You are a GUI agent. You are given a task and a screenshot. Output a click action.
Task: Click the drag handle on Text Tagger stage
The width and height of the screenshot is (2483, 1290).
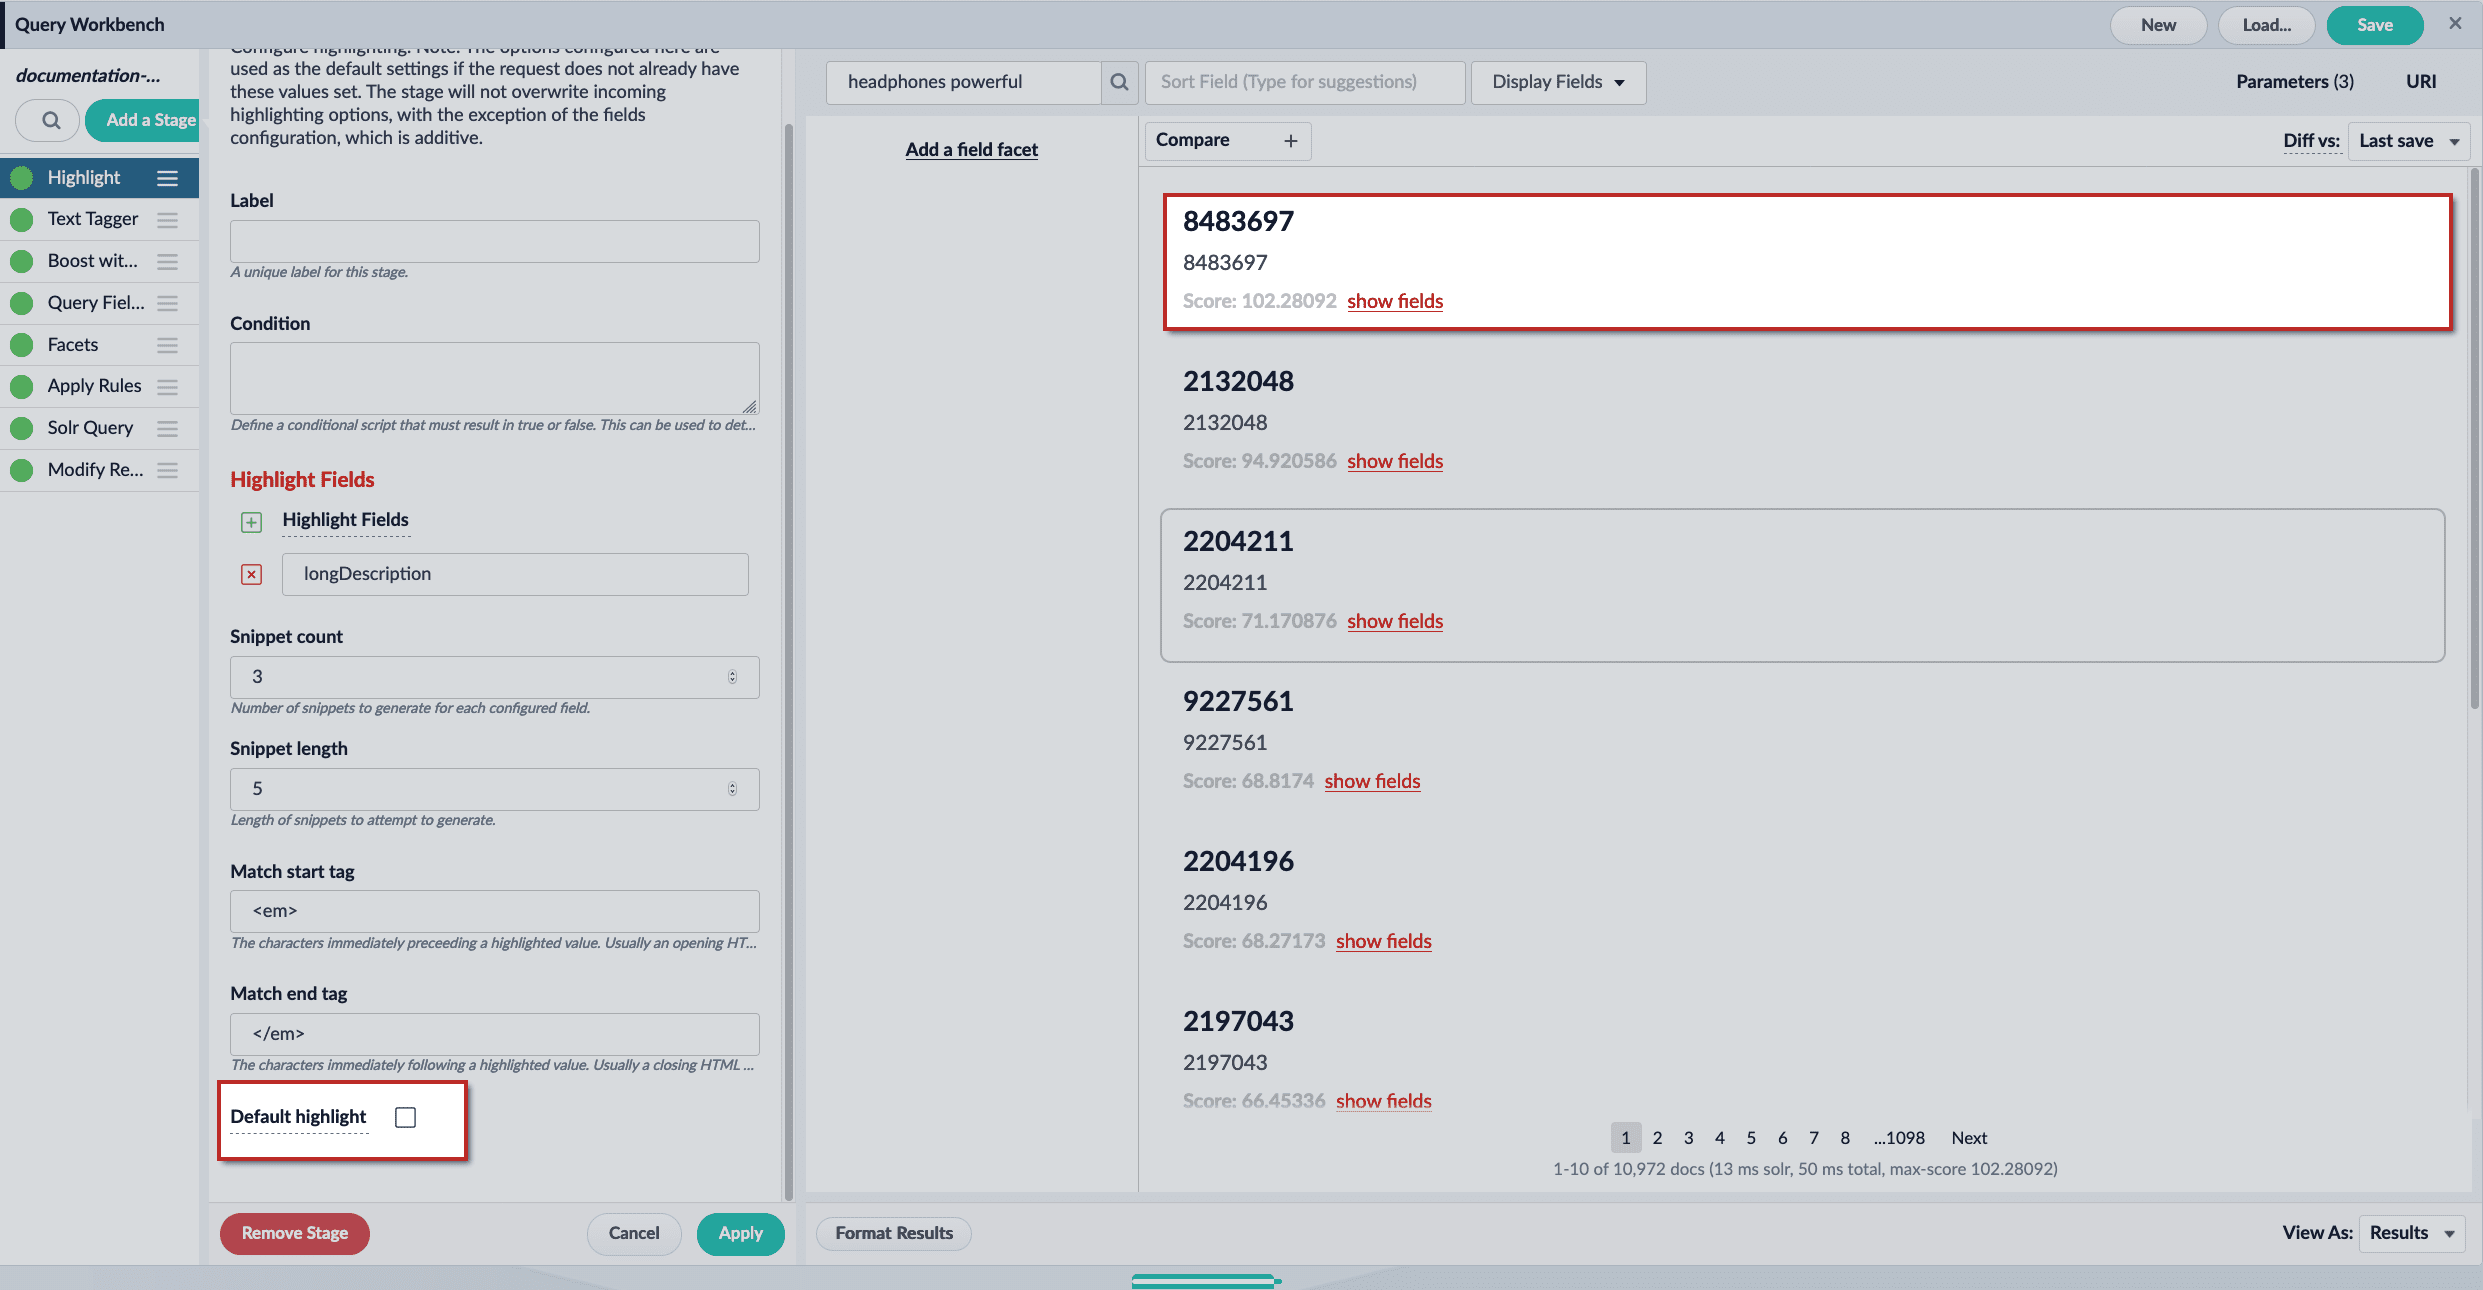point(167,219)
